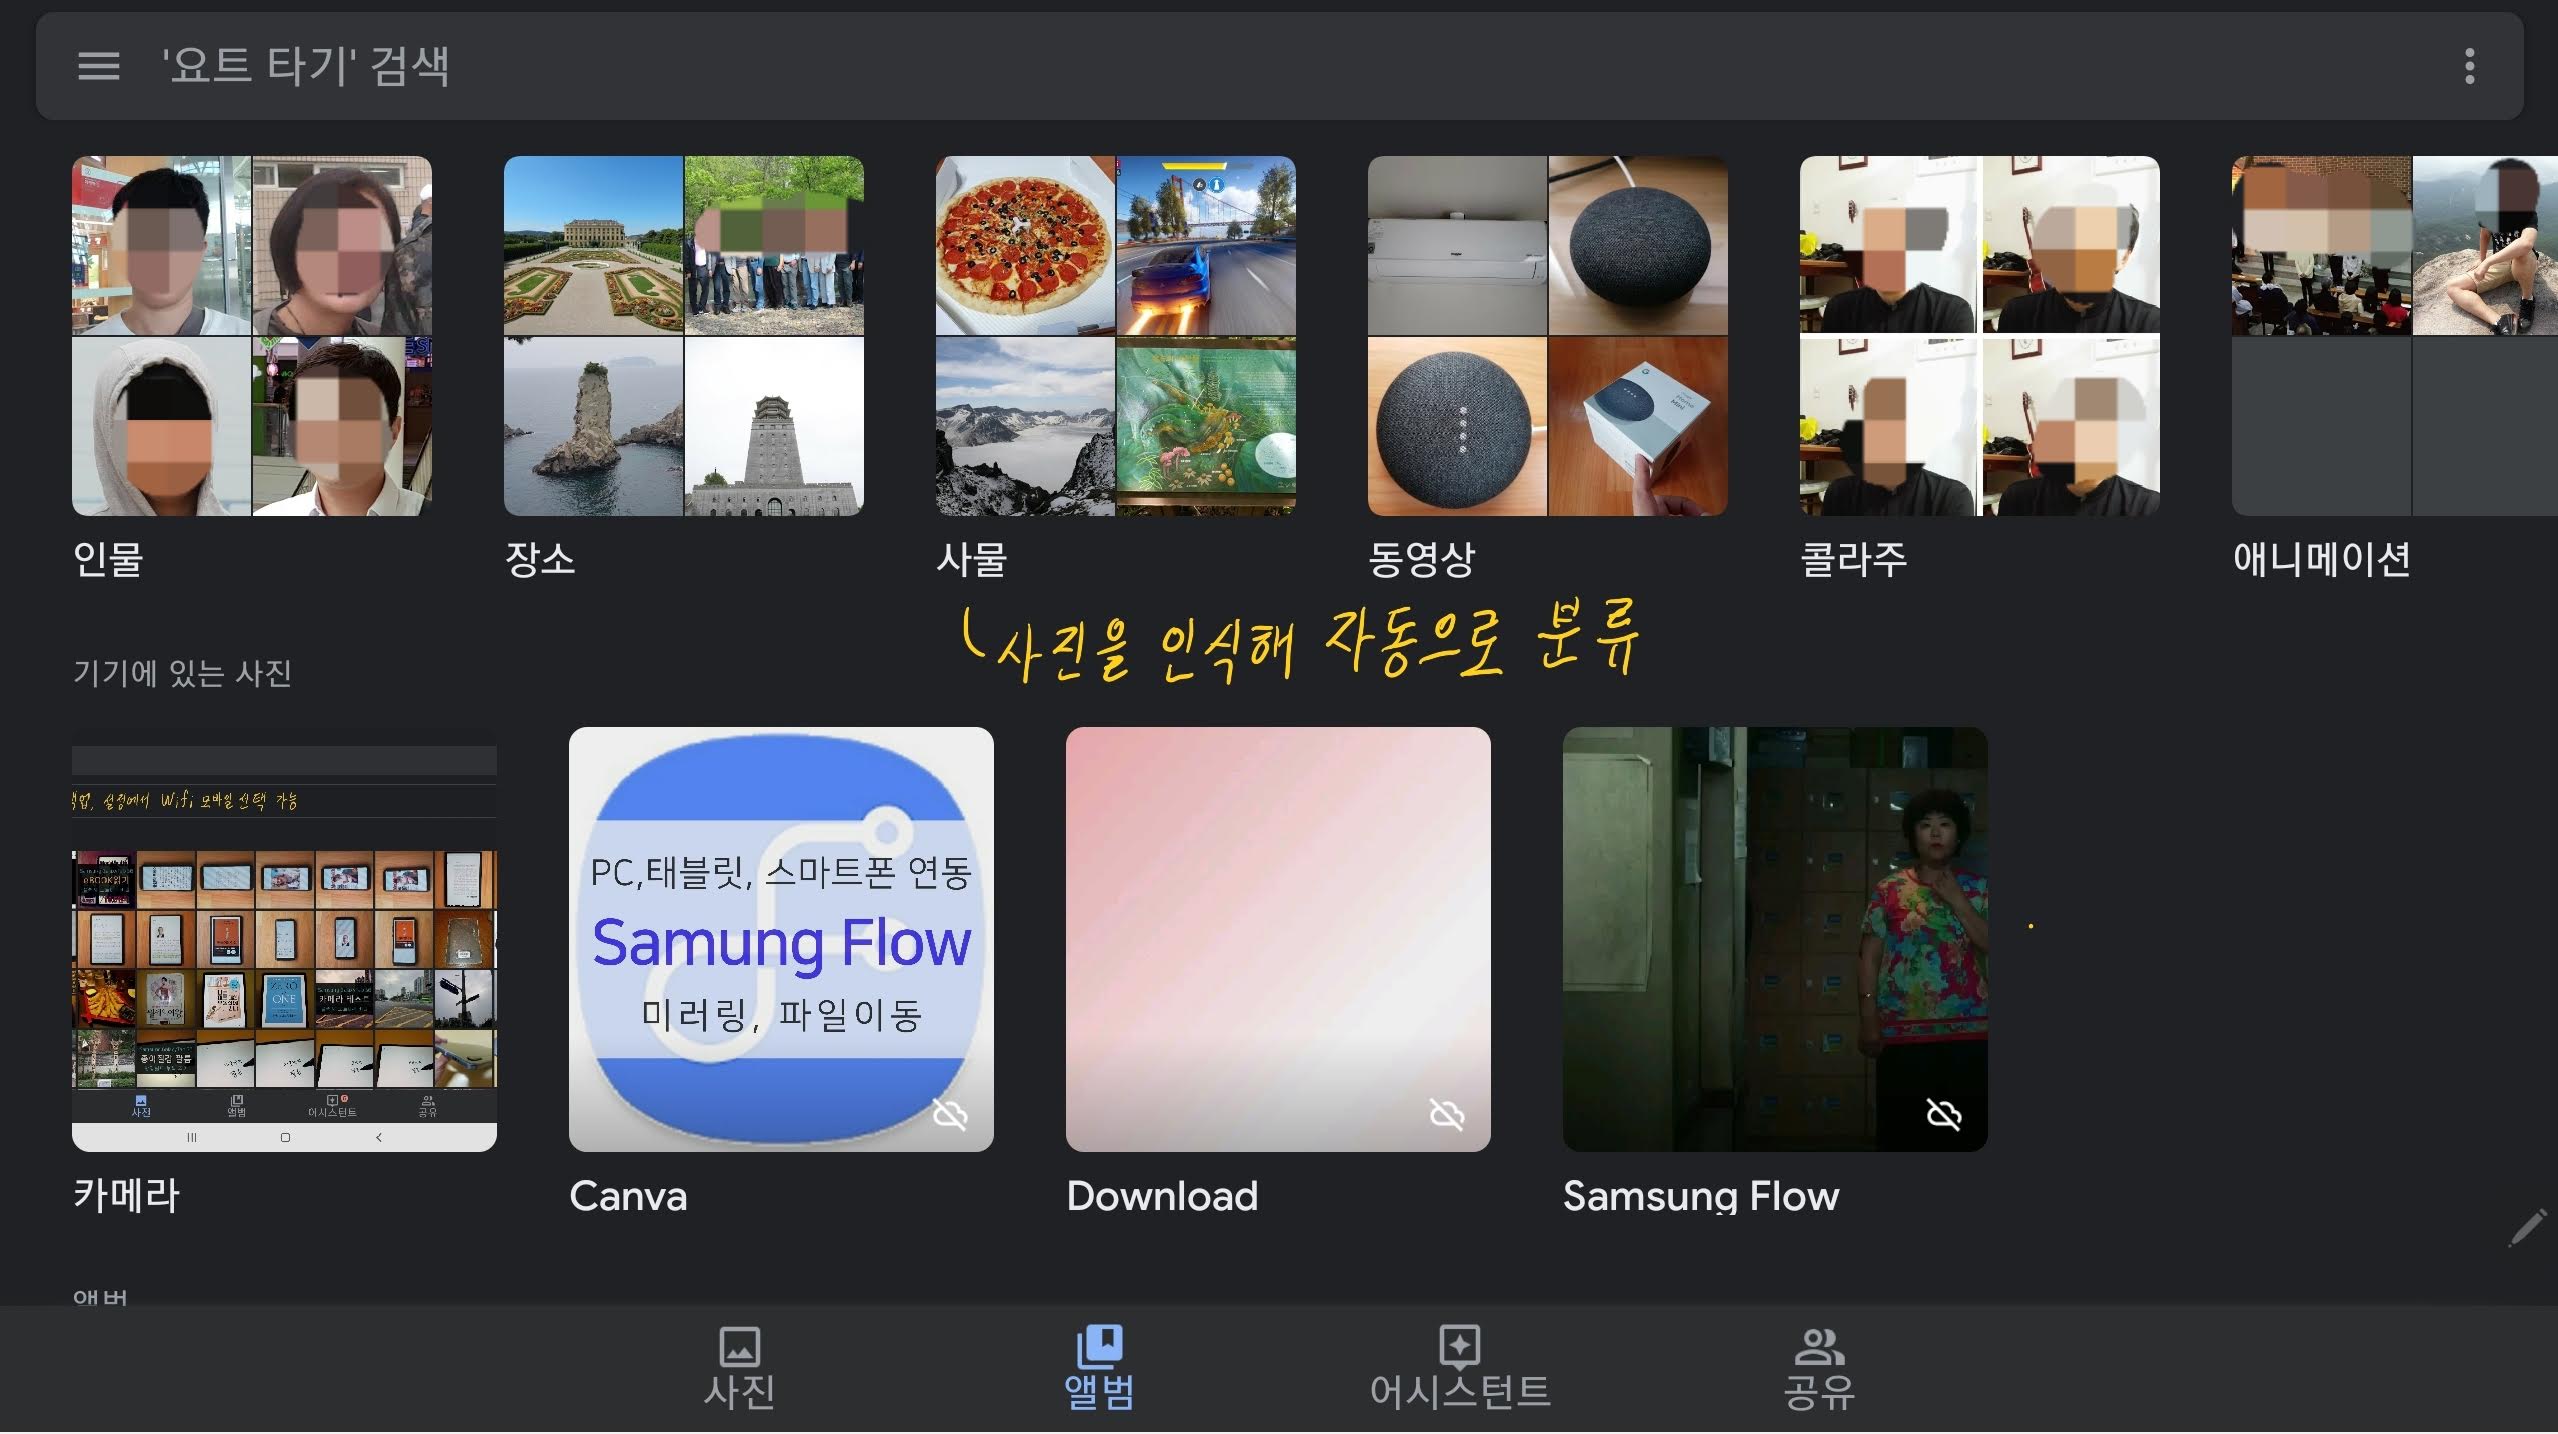Open the 동영상 videos album

click(x=1548, y=336)
